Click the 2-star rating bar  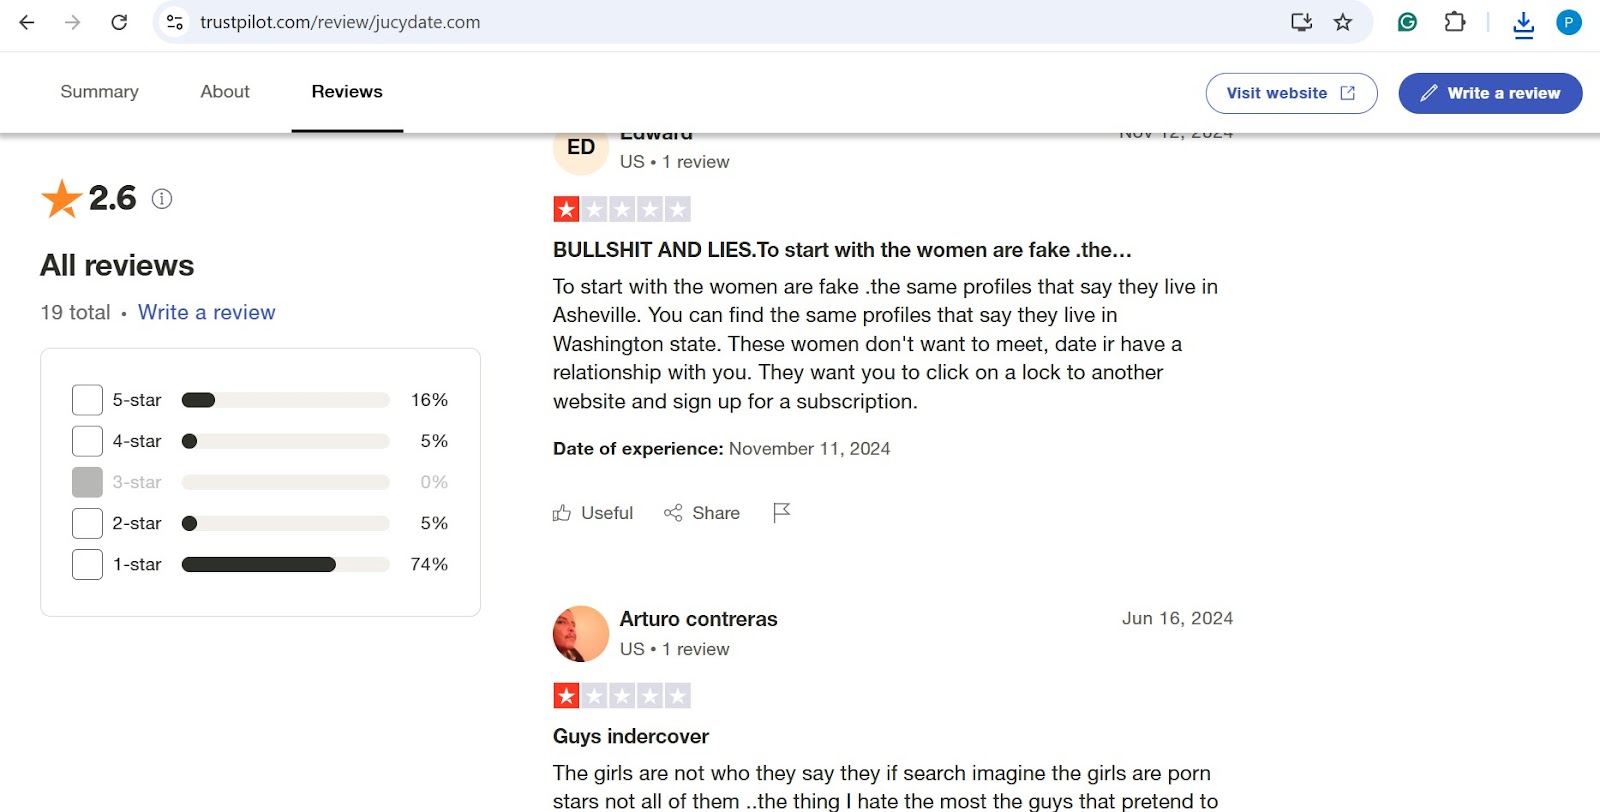pyautogui.click(x=285, y=523)
